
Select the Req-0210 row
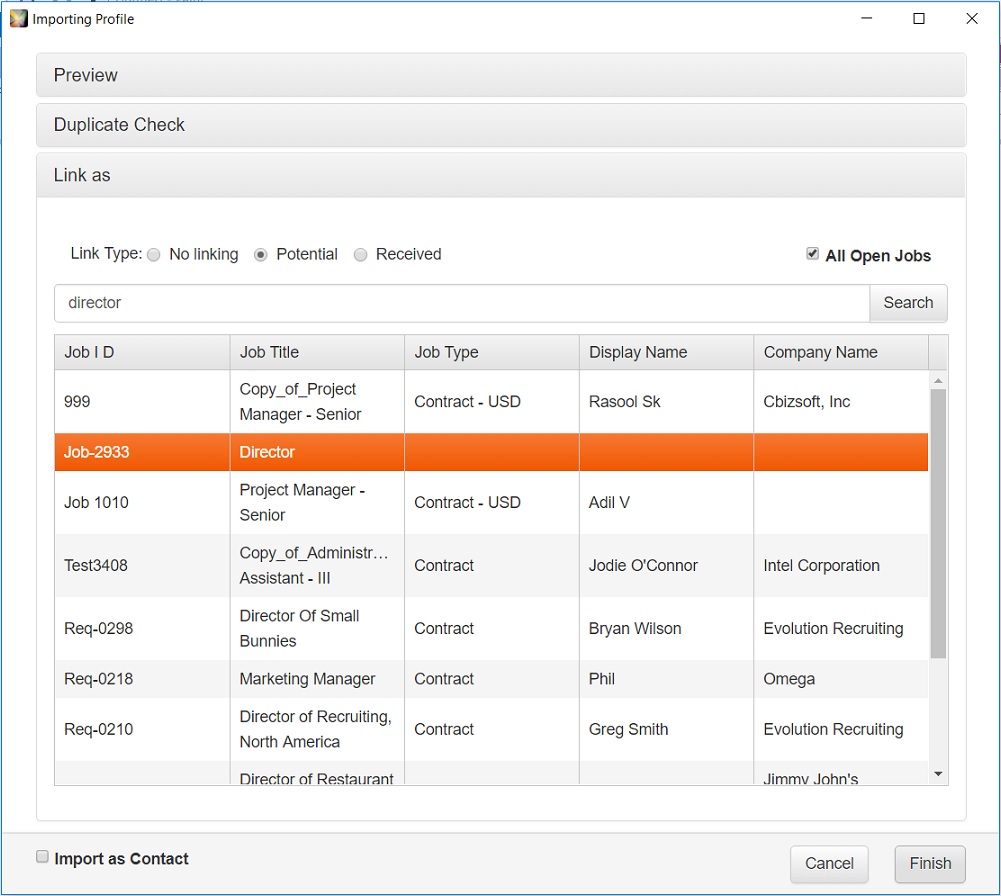[491, 729]
